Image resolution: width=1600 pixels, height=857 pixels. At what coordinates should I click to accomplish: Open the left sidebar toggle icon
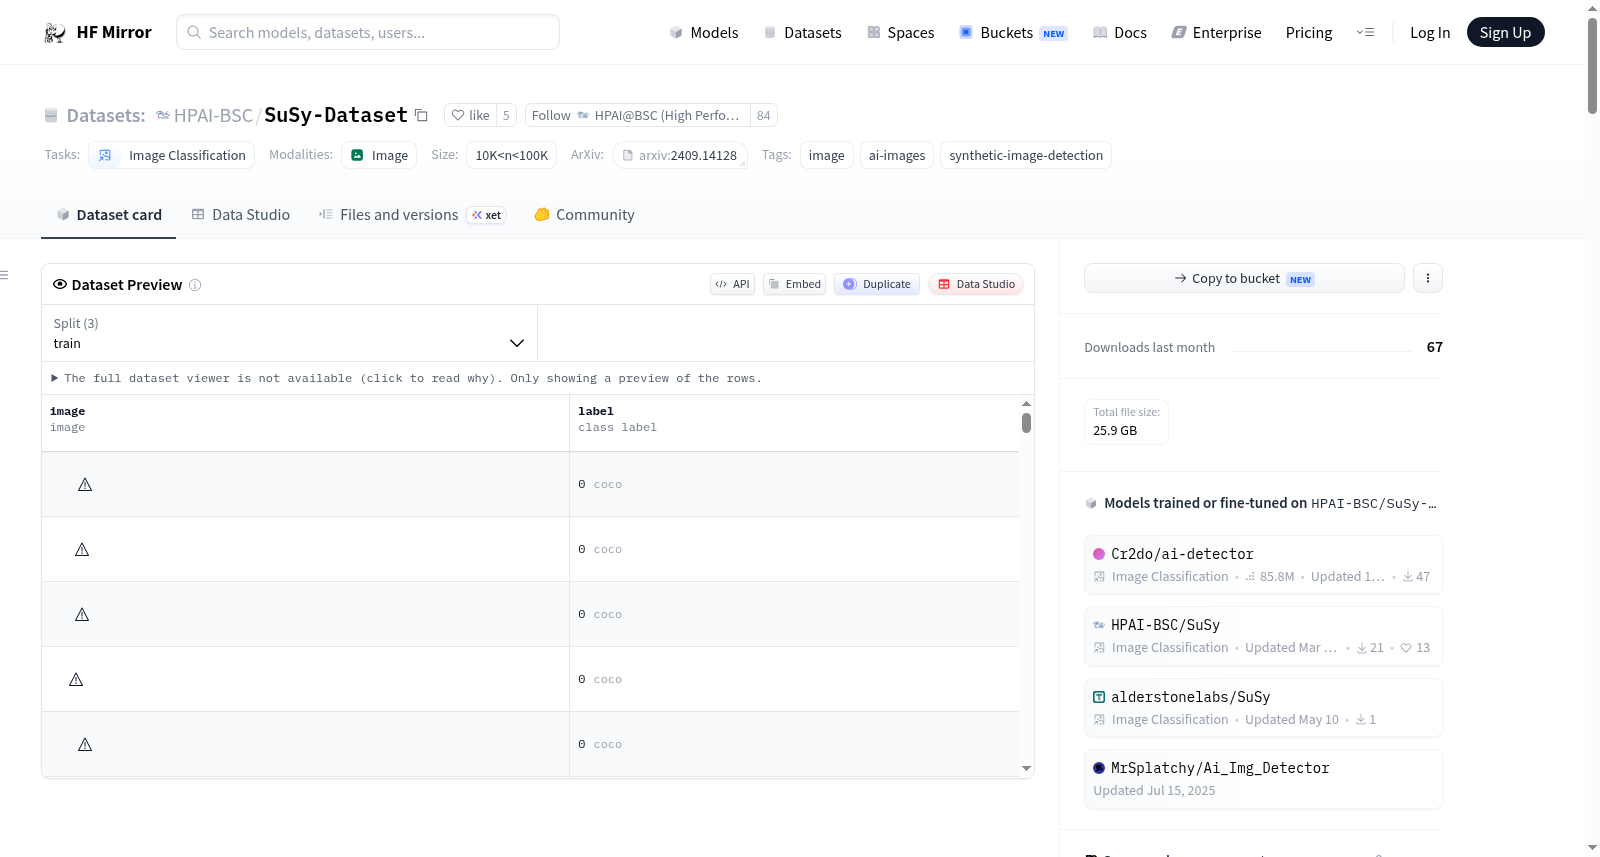(x=4, y=275)
